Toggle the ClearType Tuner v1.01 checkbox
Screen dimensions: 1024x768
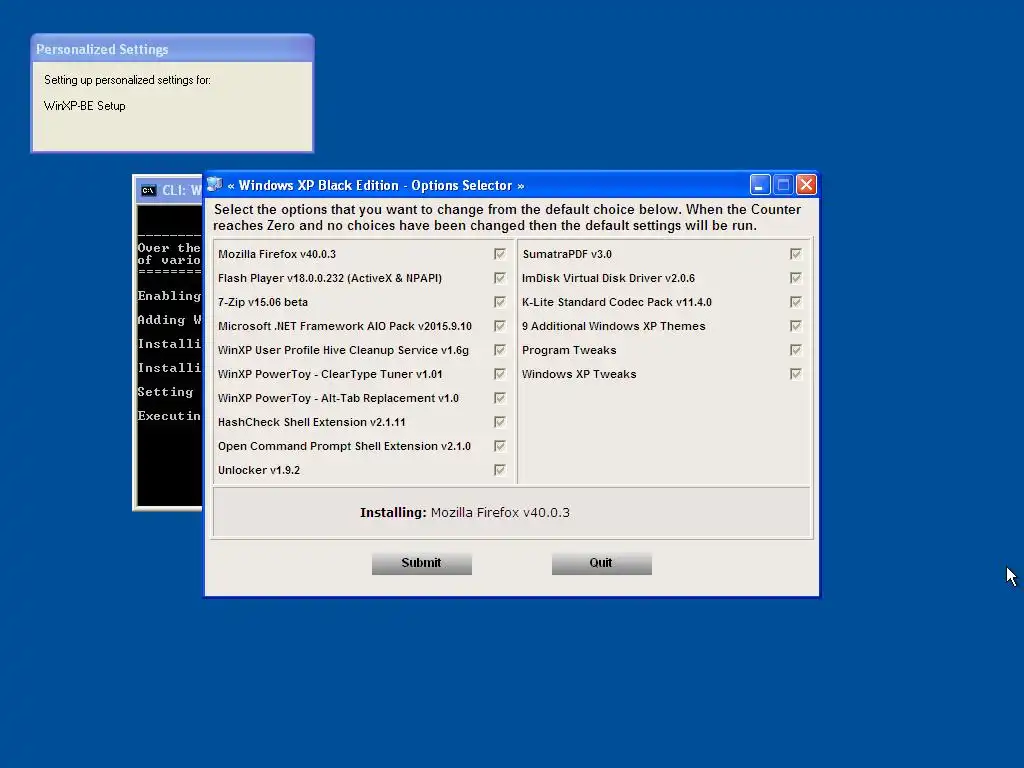tap(500, 374)
